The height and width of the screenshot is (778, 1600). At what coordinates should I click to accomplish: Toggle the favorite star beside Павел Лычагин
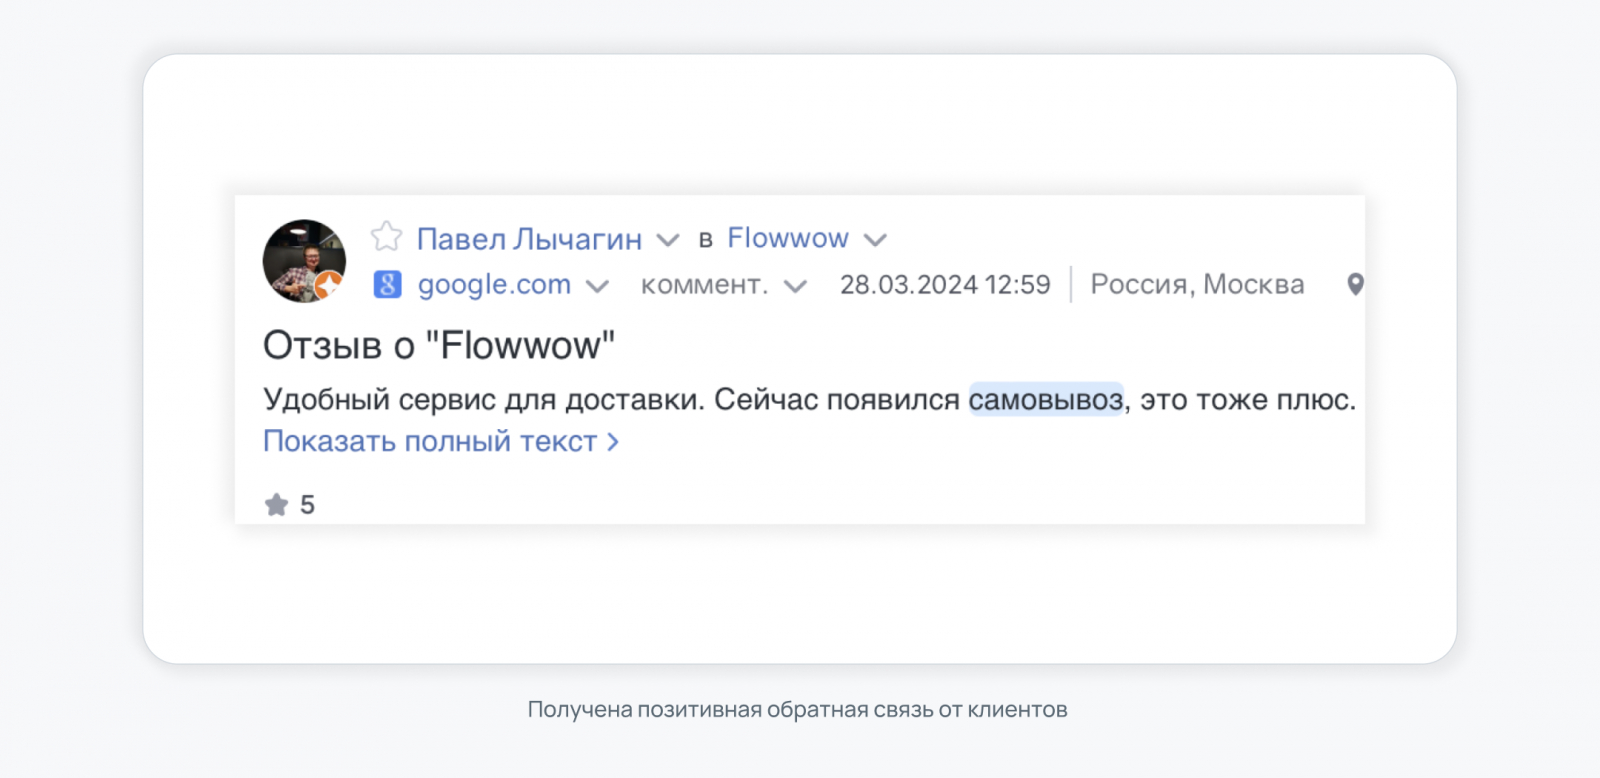[386, 237]
